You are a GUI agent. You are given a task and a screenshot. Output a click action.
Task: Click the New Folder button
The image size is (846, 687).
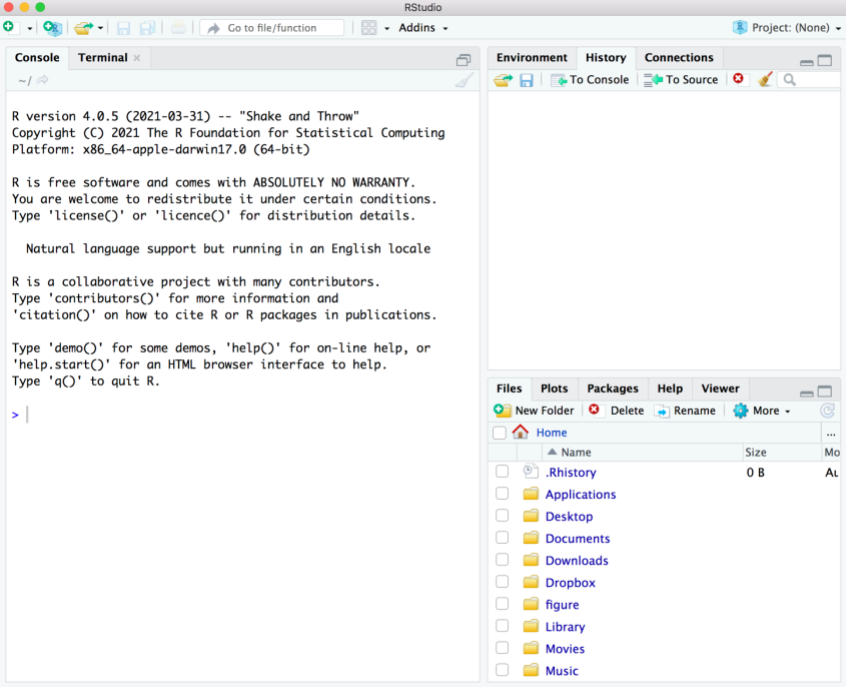click(x=535, y=410)
